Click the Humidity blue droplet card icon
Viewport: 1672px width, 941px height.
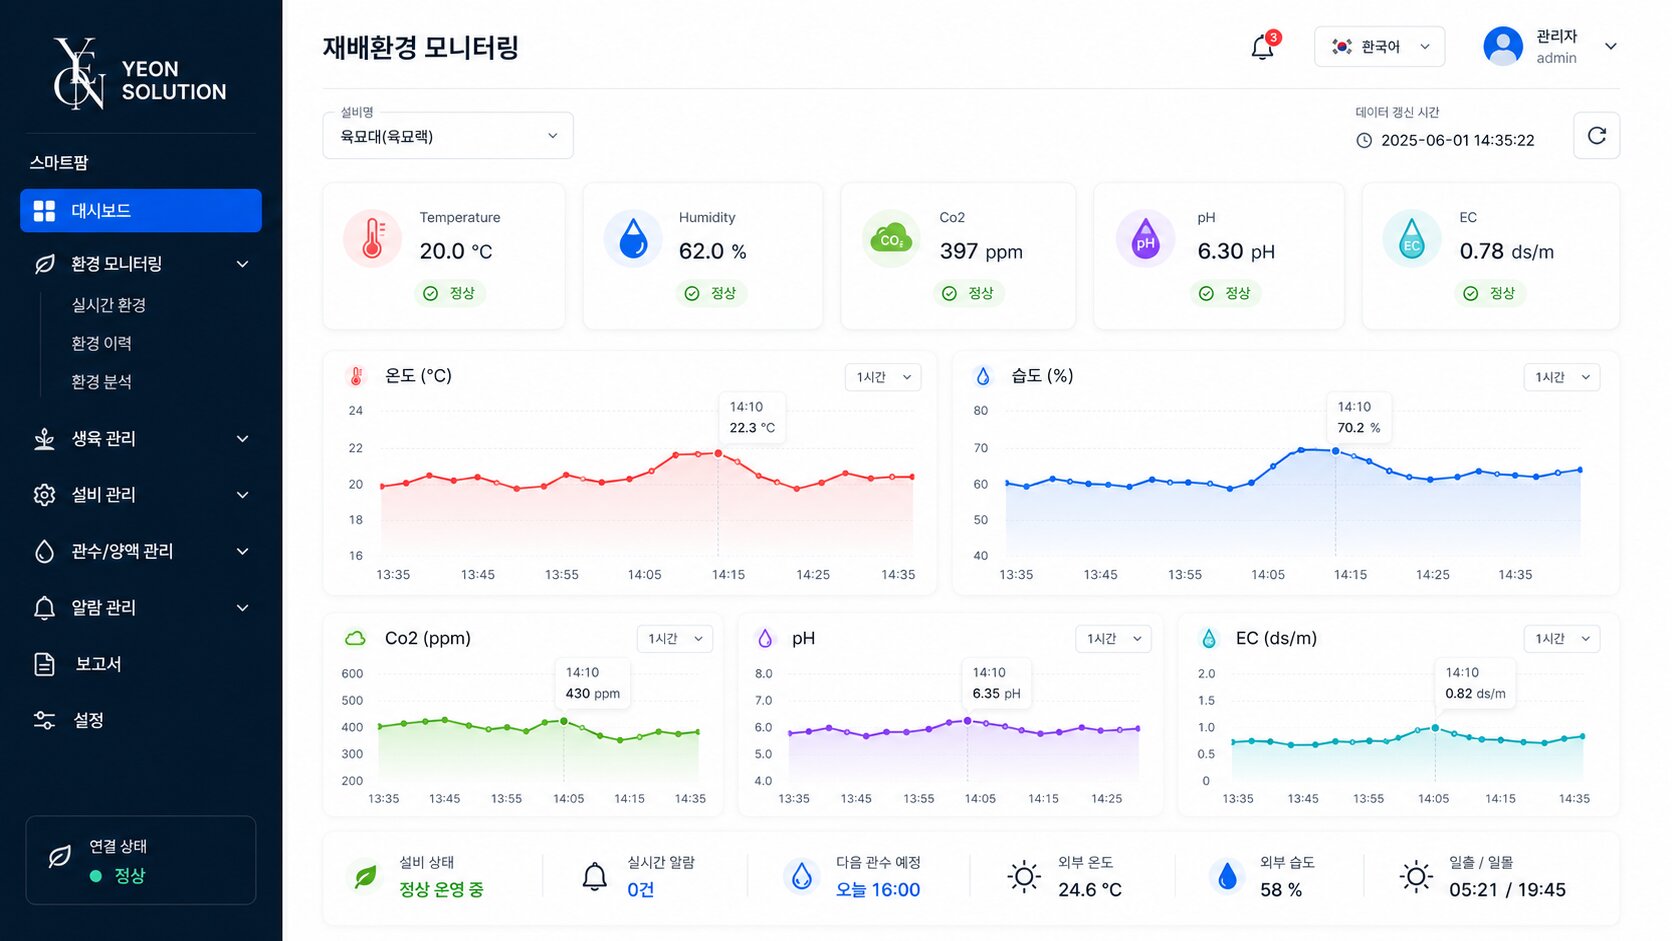[633, 239]
